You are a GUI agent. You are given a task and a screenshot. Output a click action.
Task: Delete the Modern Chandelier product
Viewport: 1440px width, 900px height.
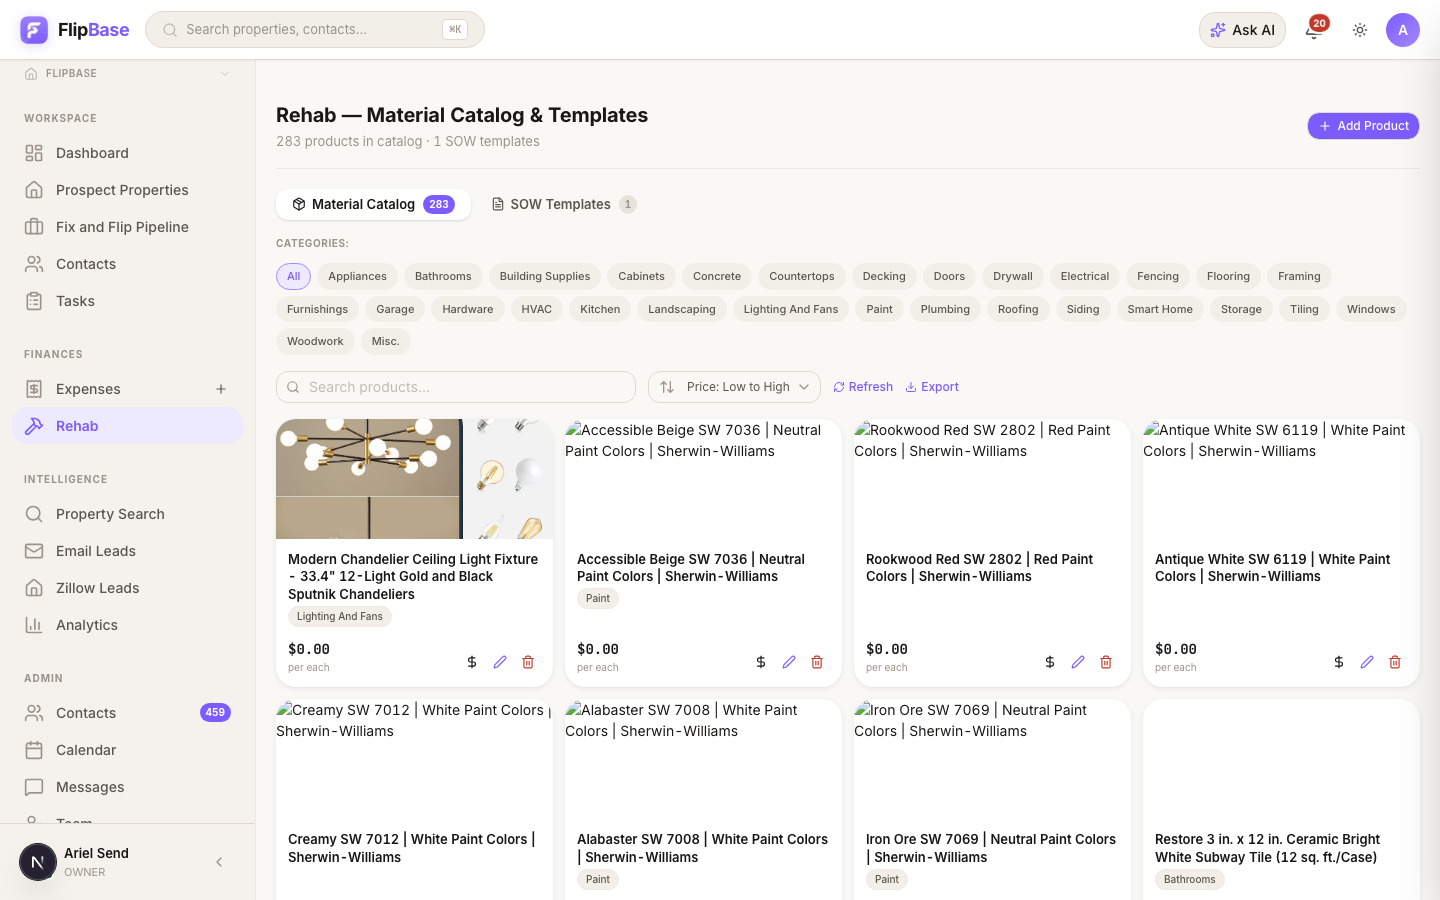click(528, 662)
